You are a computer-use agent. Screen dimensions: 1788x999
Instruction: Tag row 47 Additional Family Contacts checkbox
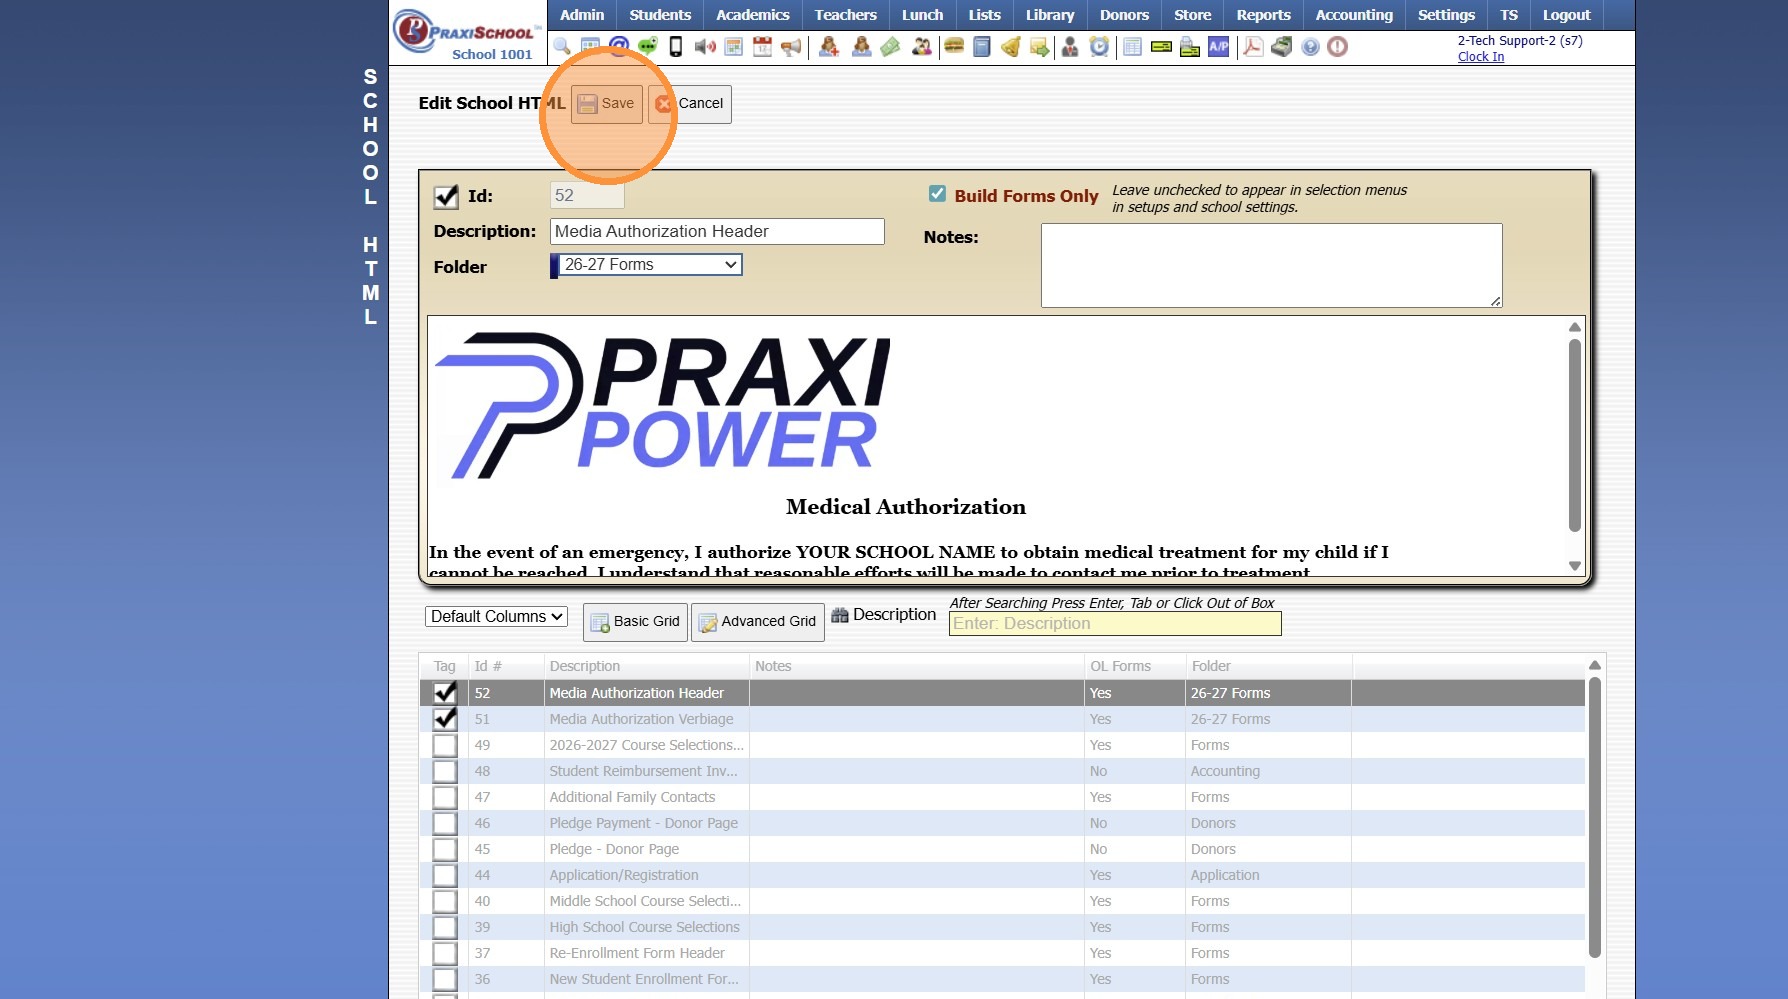[445, 797]
